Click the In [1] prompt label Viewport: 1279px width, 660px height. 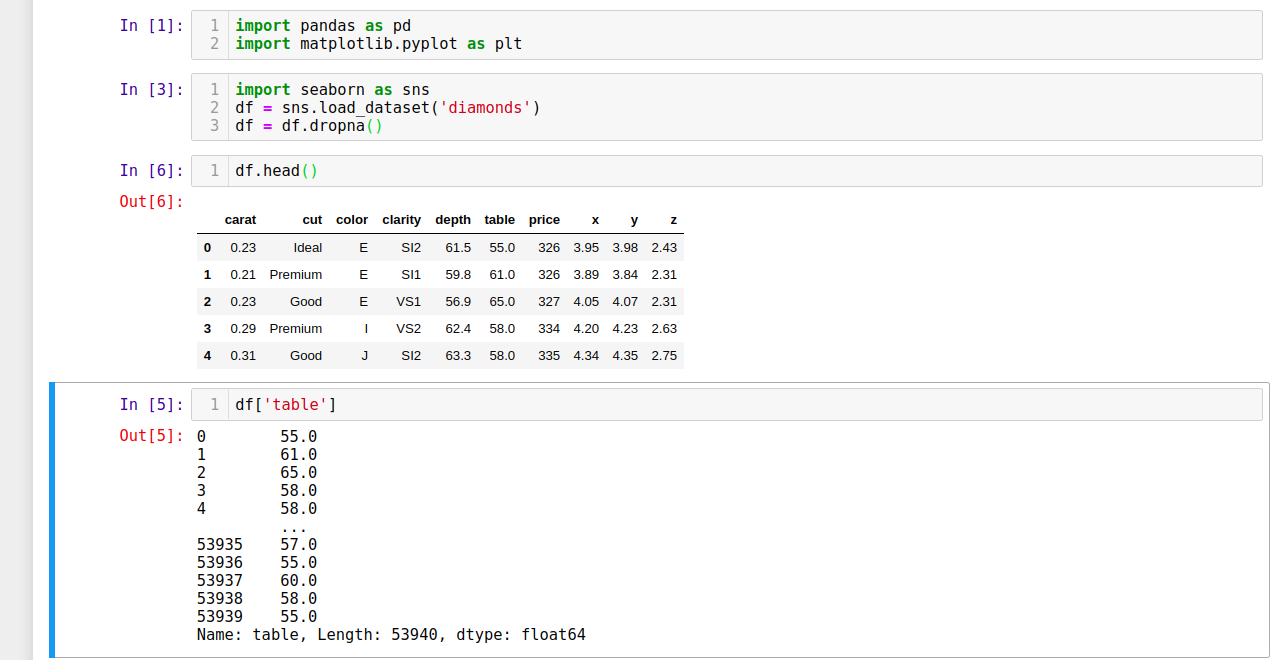pos(151,25)
